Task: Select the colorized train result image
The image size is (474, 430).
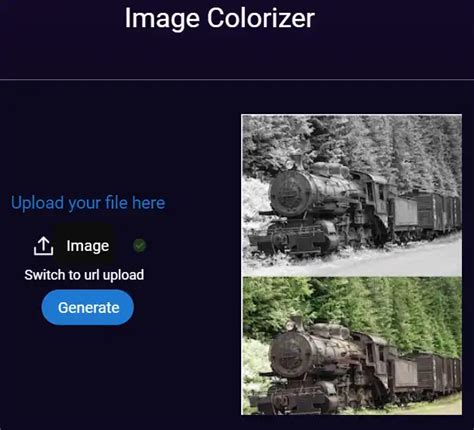Action: coord(352,346)
